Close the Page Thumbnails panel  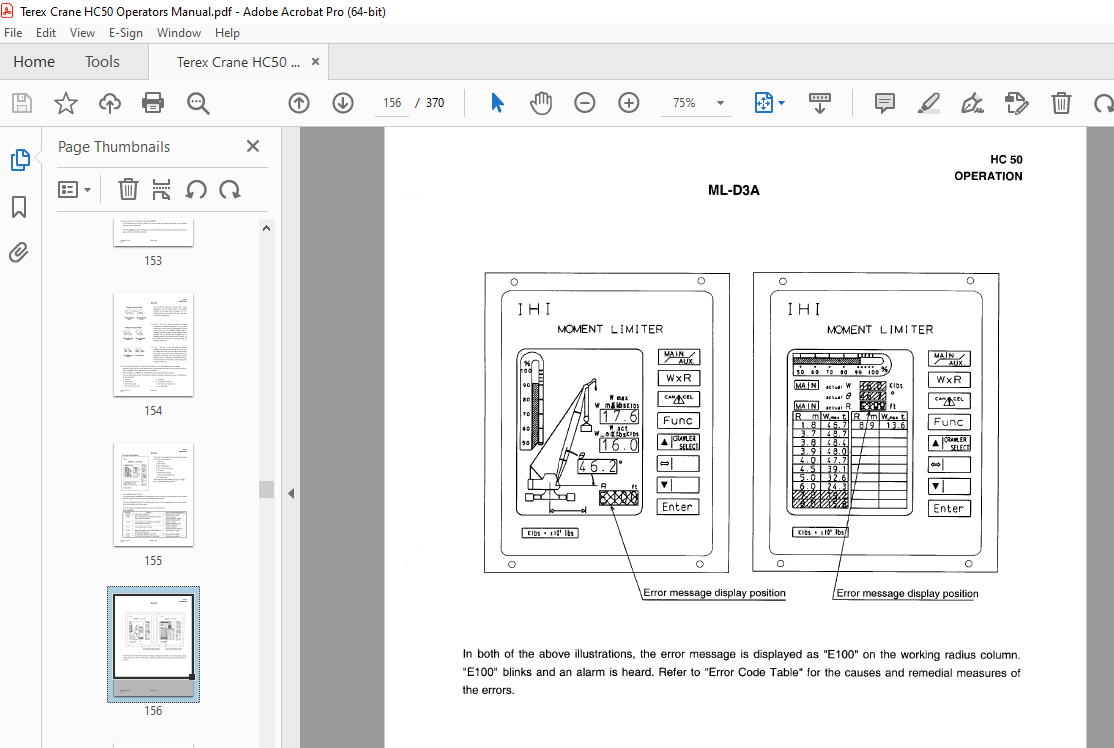[253, 146]
